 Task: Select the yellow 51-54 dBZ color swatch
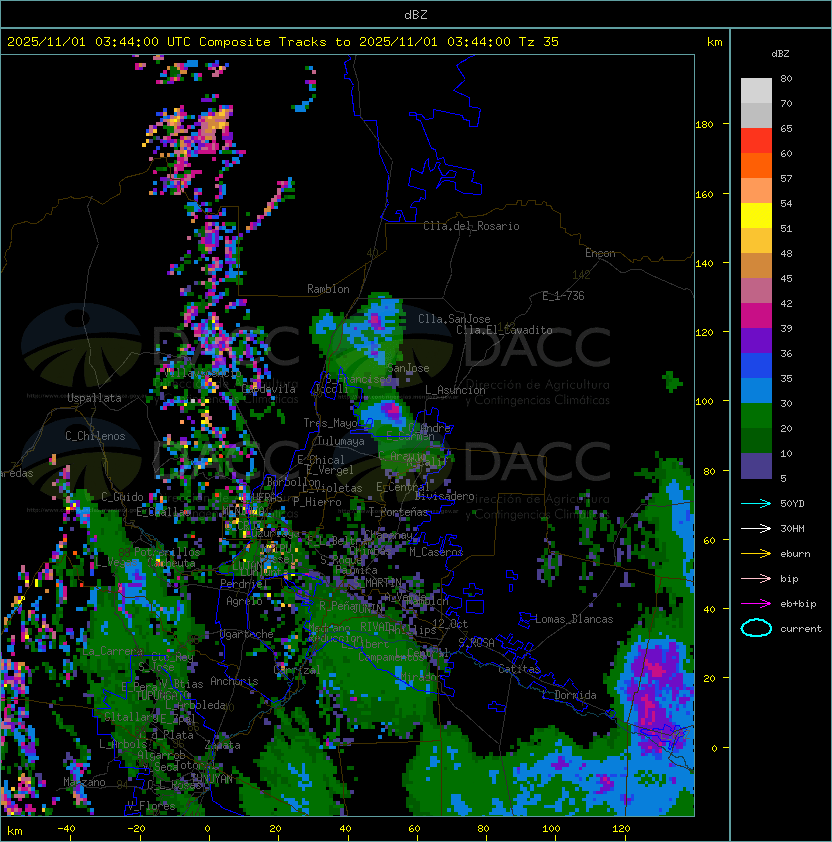(x=756, y=216)
